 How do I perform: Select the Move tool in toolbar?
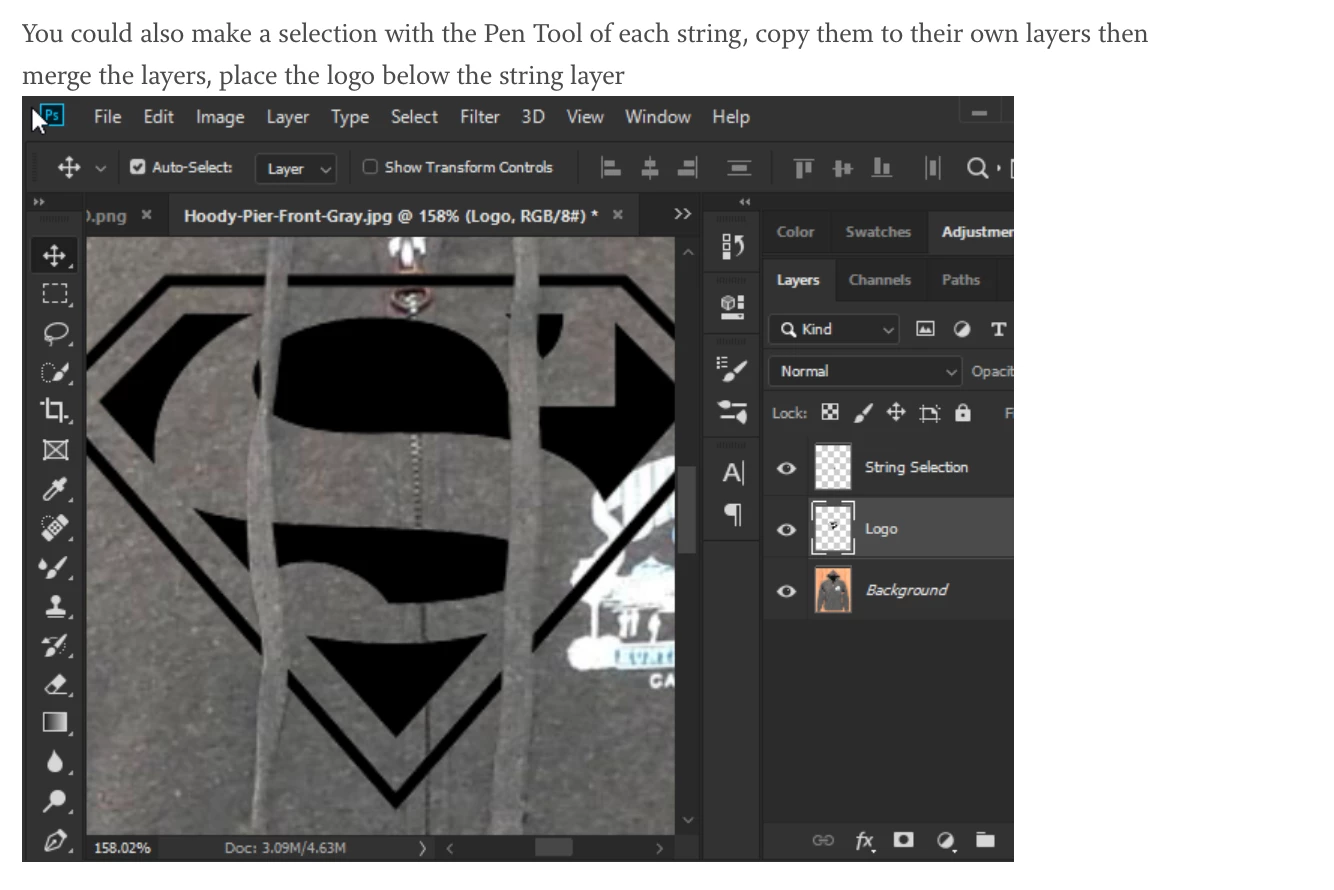pos(54,255)
